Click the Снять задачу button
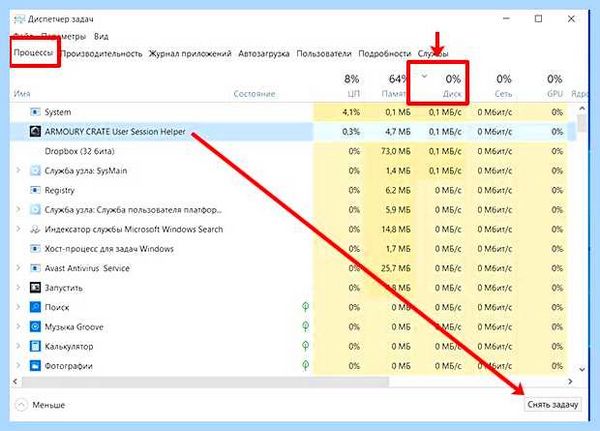The width and height of the screenshot is (600, 431). 553,405
